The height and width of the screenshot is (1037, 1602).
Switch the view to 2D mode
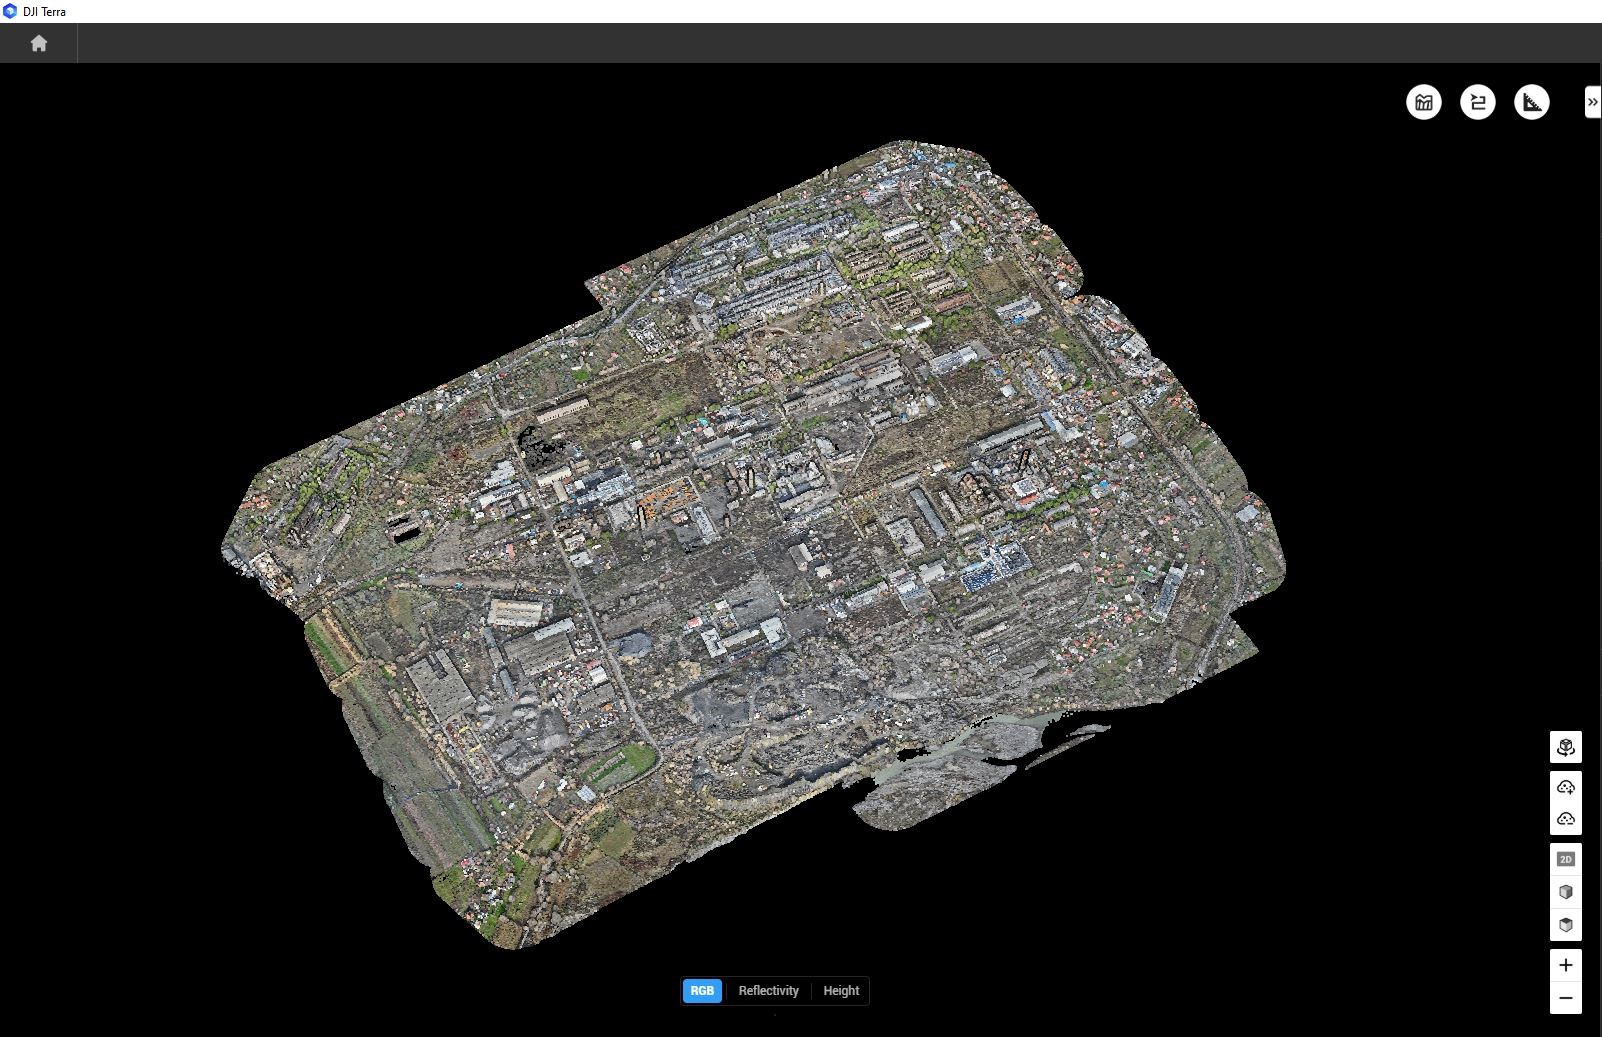1566,859
